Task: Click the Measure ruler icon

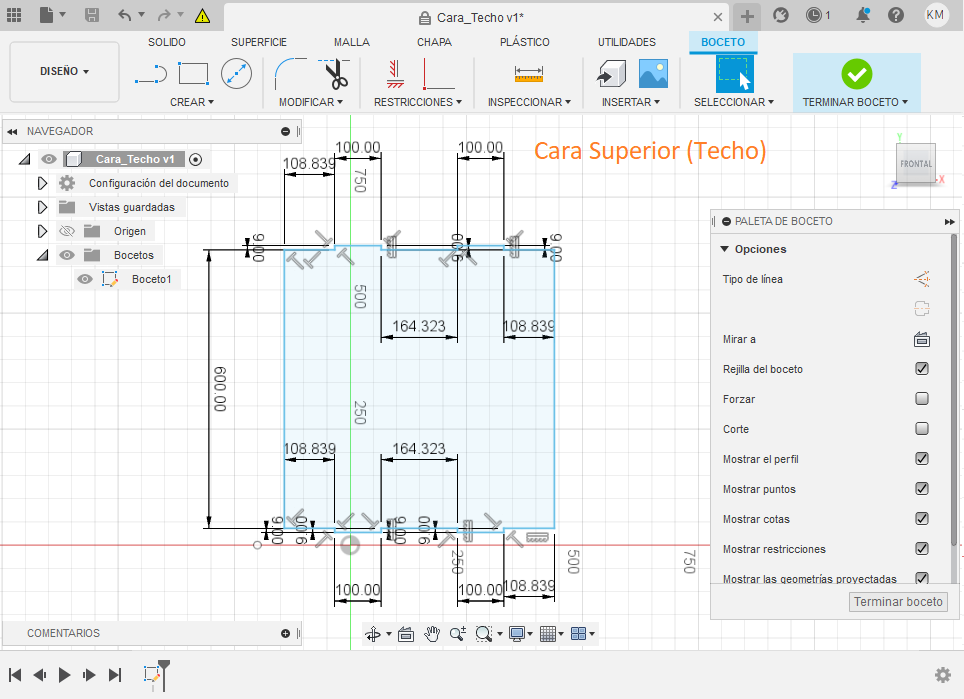Action: pyautogui.click(x=528, y=73)
